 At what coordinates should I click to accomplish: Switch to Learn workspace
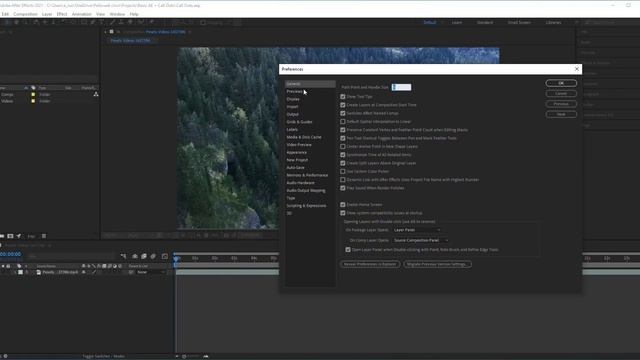[x=457, y=22]
